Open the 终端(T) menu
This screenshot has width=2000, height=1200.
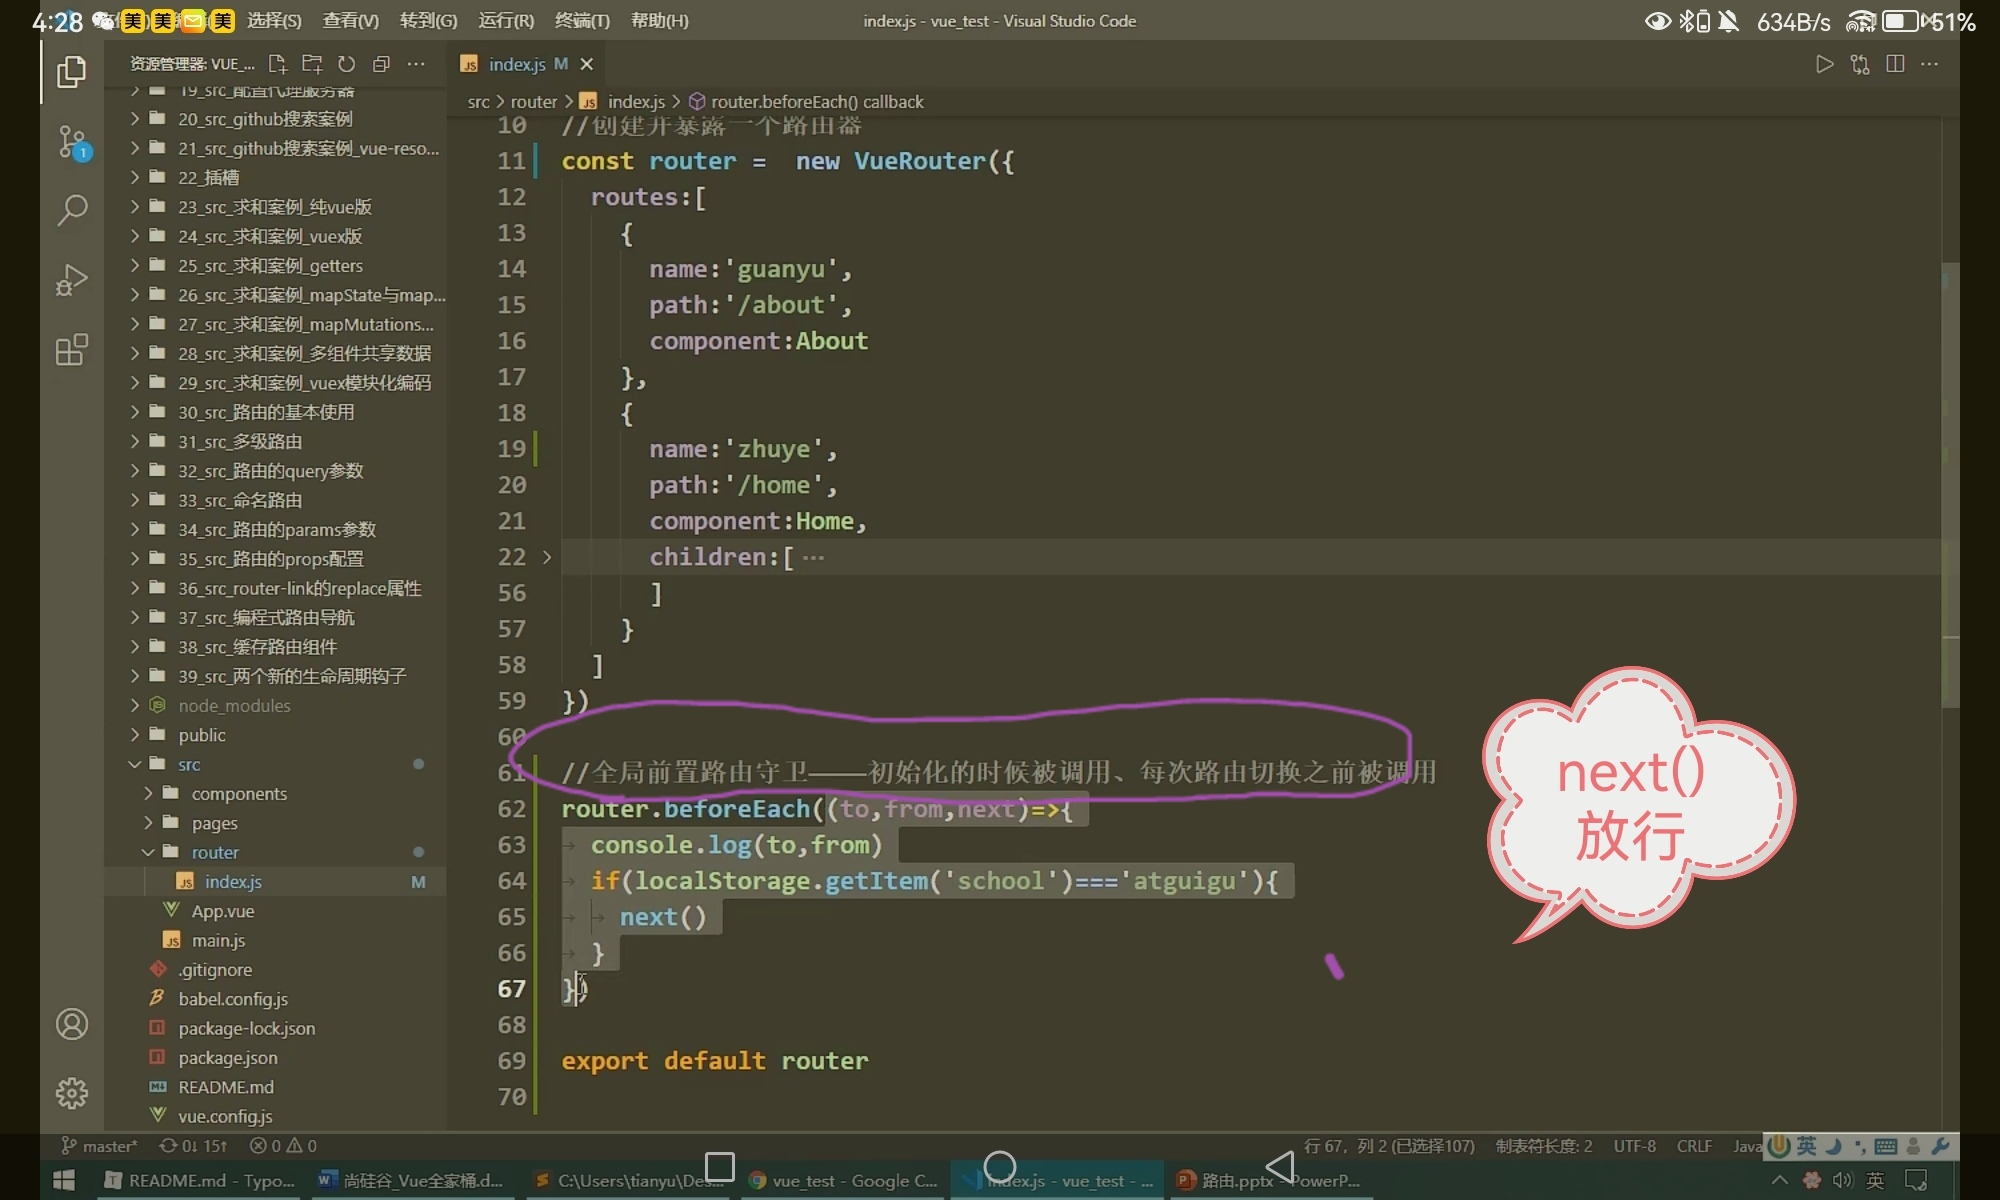point(582,20)
